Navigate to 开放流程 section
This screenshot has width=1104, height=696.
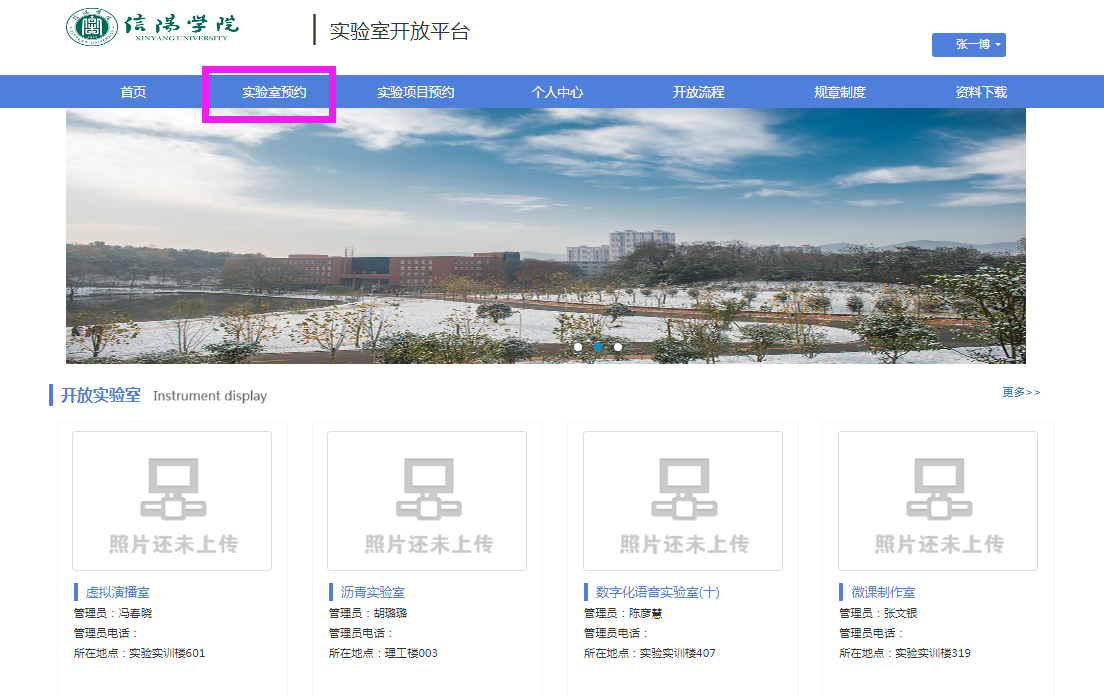(x=698, y=92)
